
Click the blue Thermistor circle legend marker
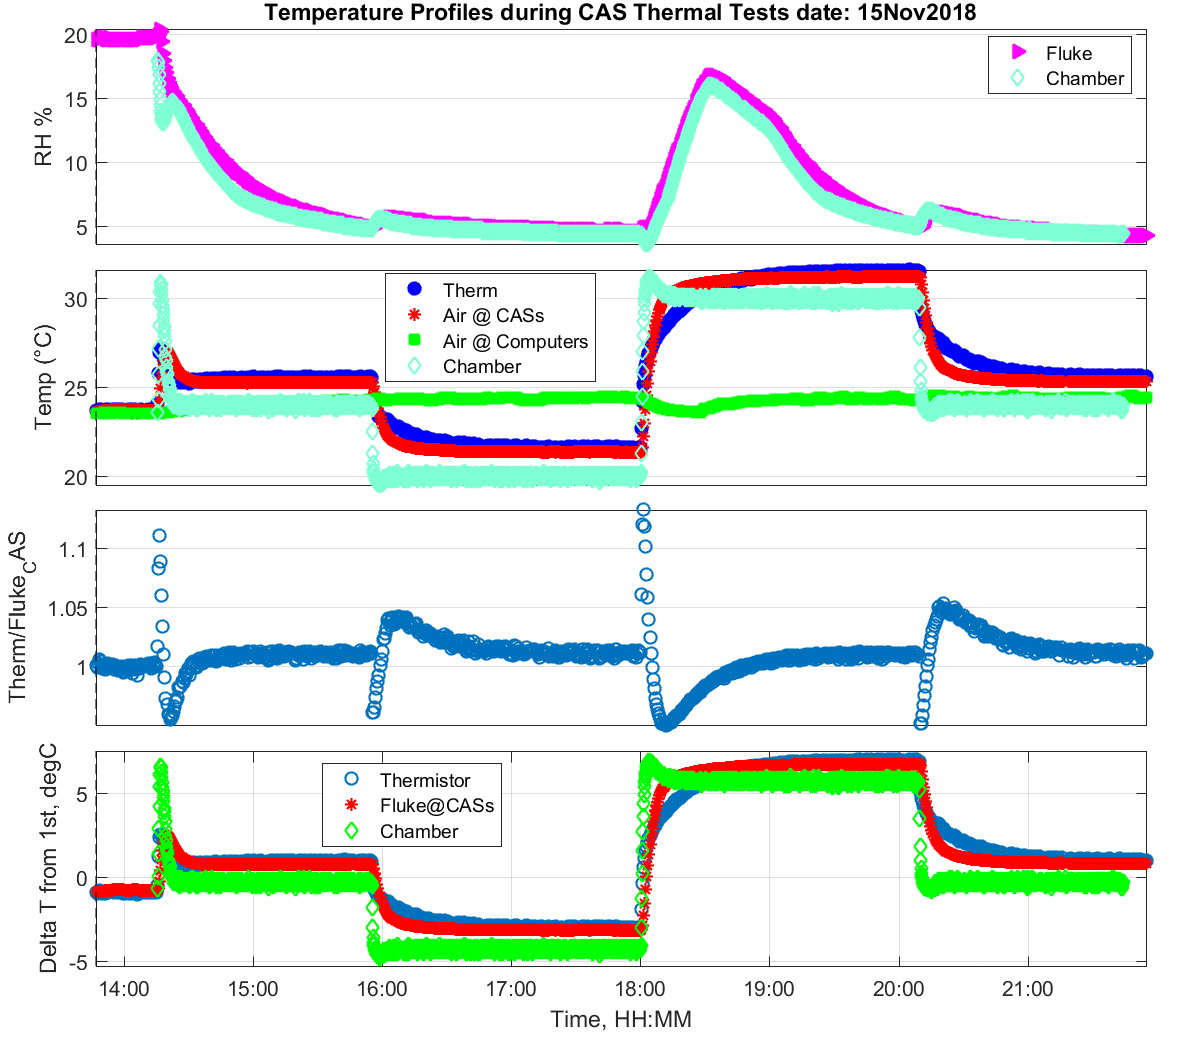click(x=351, y=780)
